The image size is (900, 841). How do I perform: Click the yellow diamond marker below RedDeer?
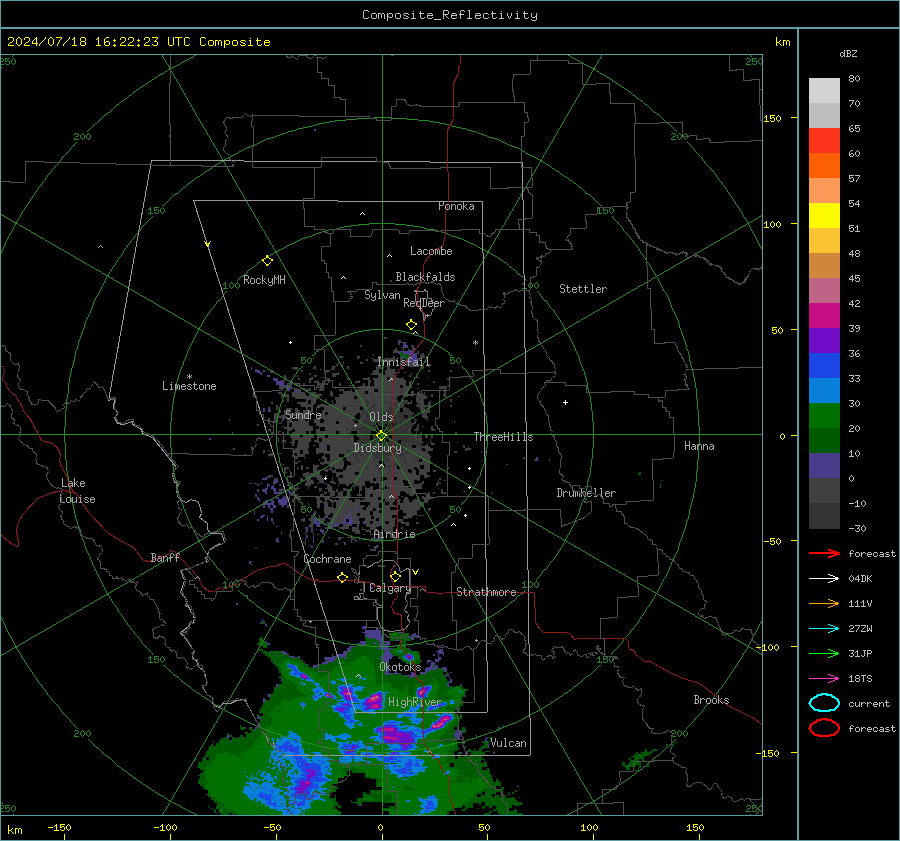(x=412, y=325)
